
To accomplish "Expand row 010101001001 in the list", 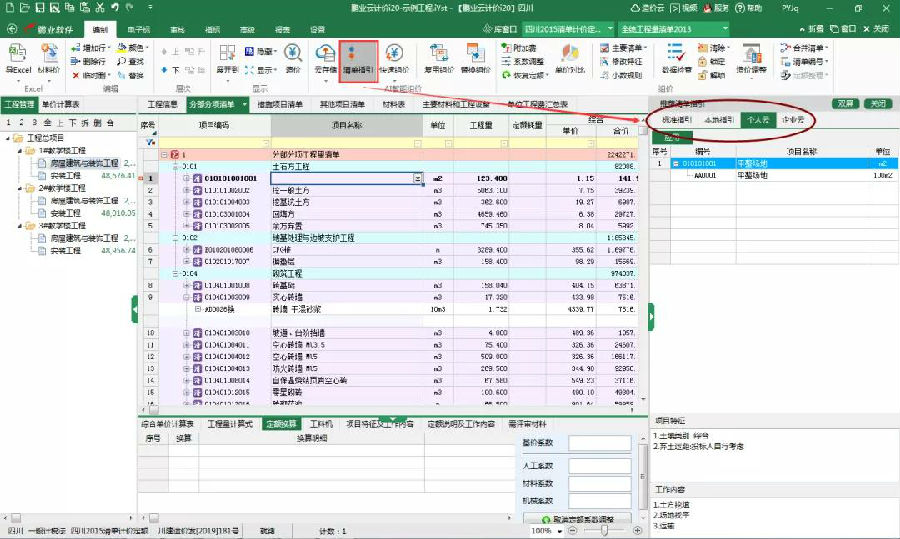I will coord(186,178).
